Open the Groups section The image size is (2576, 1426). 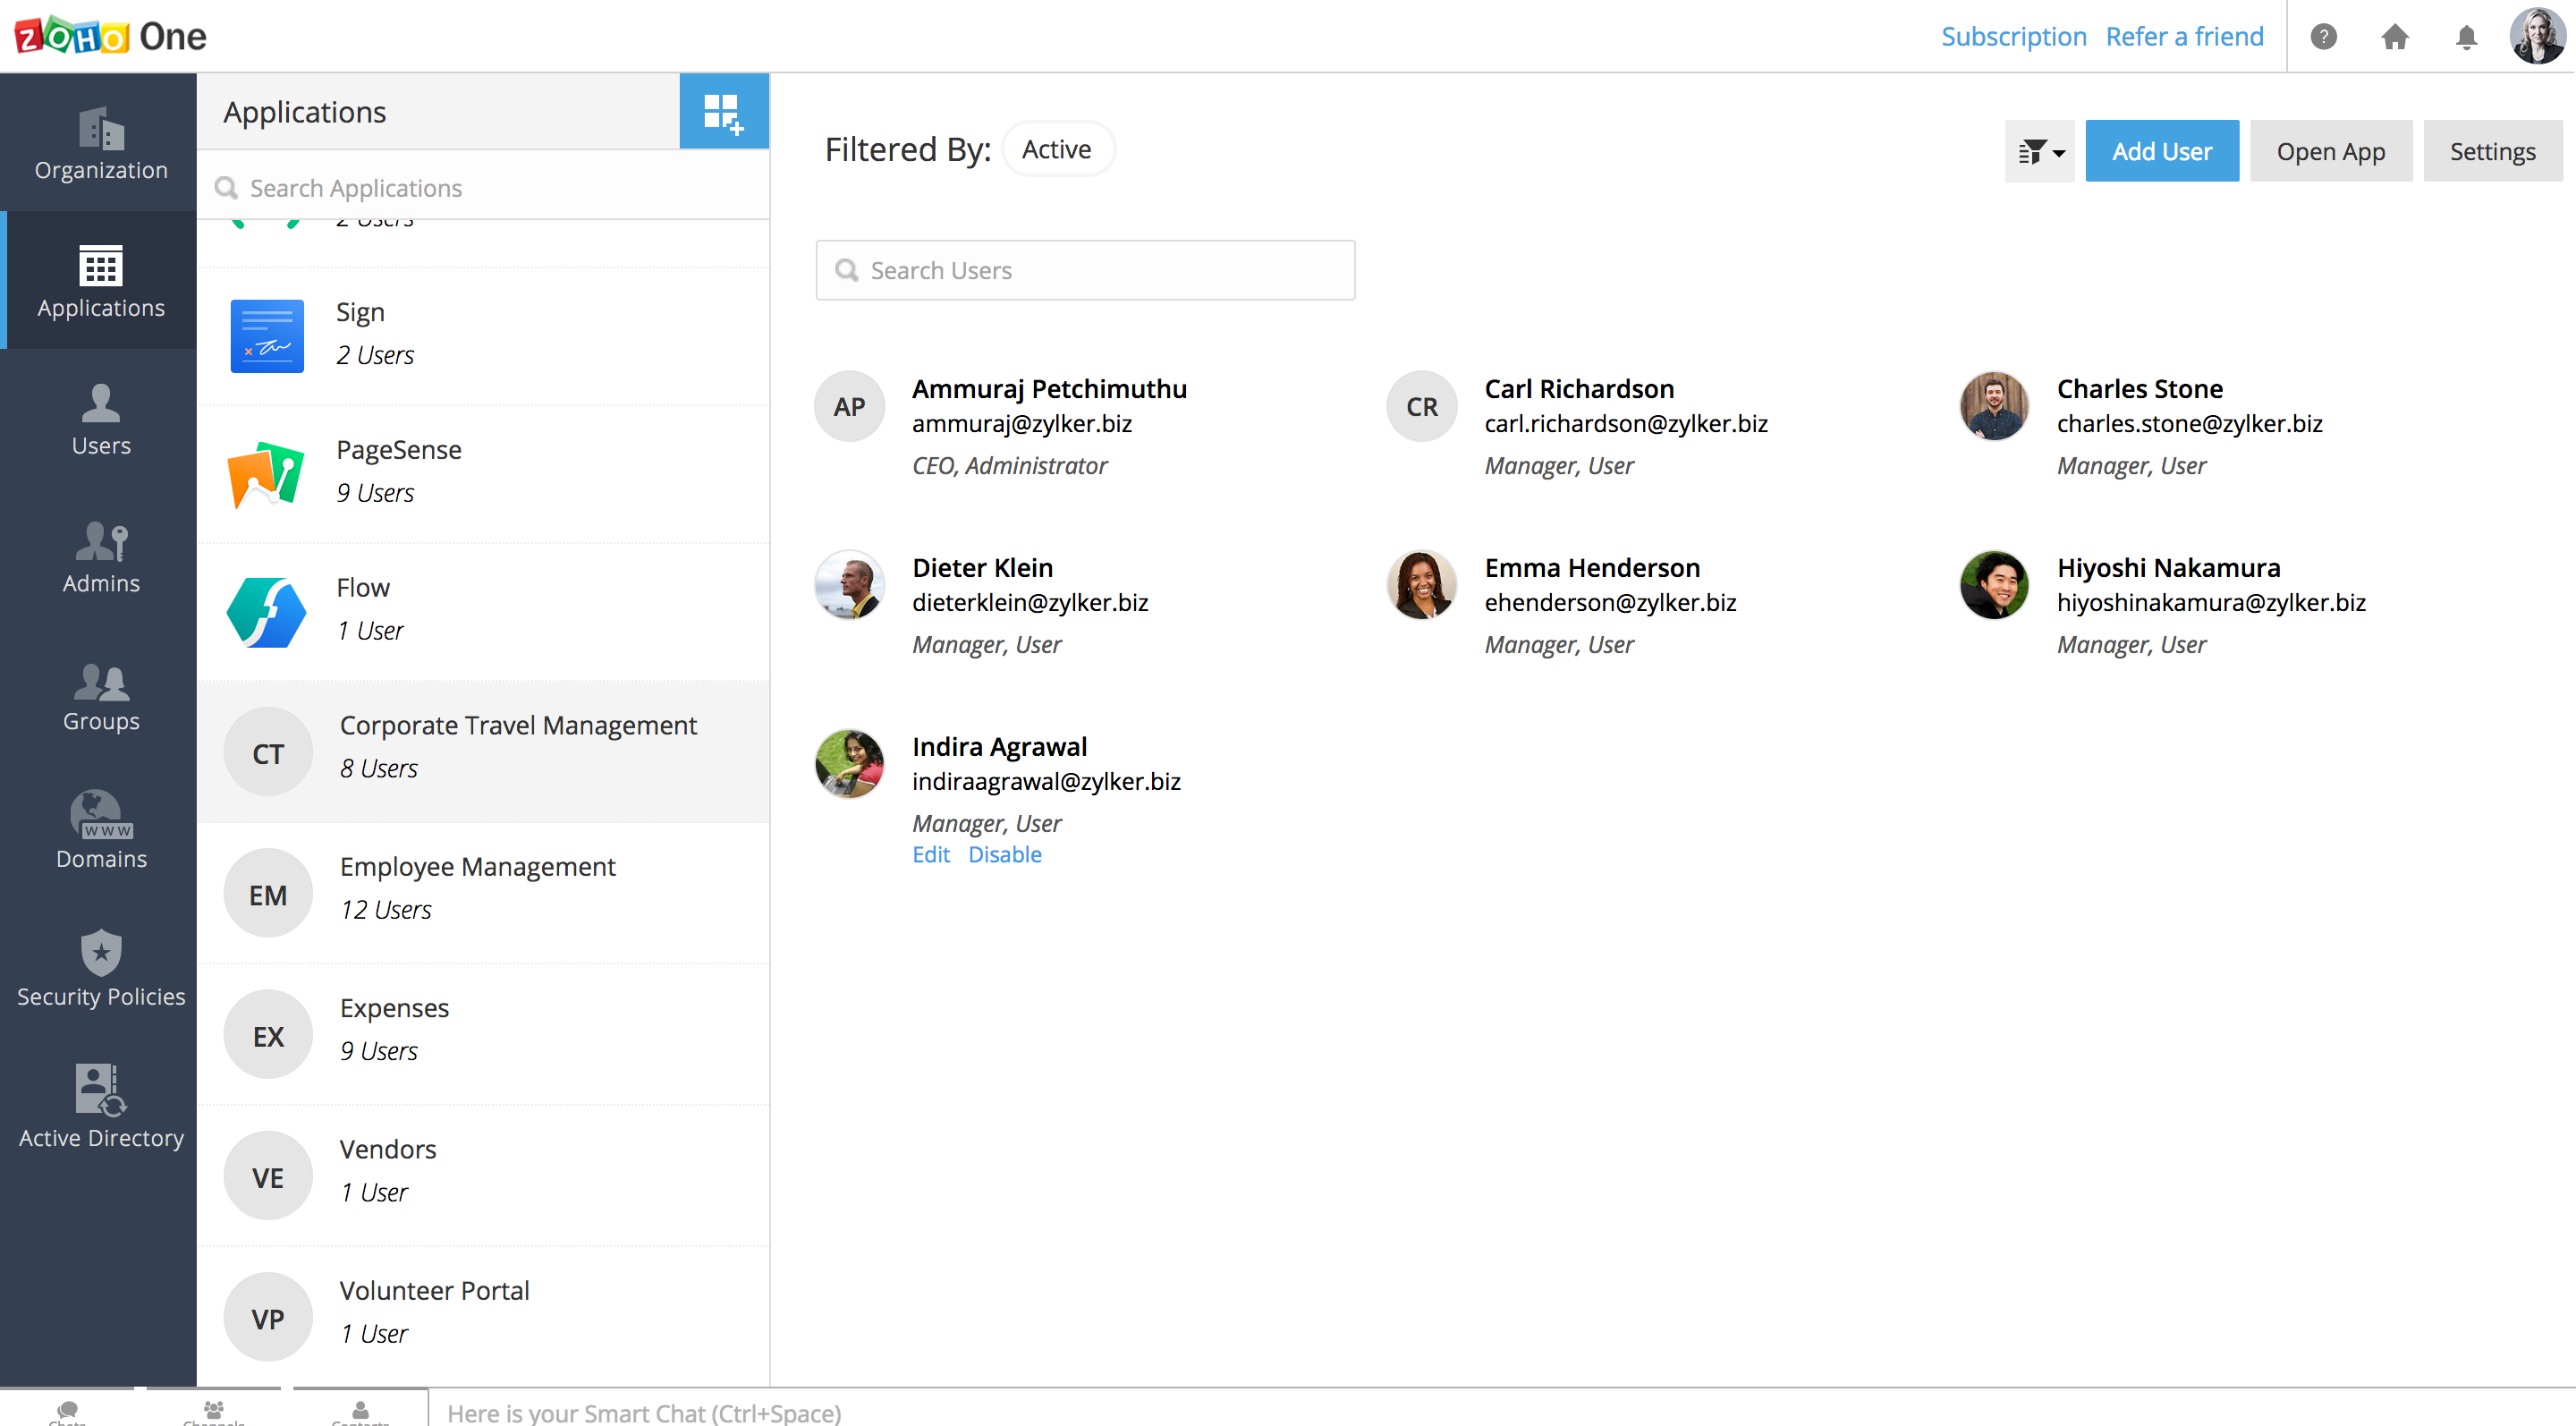[100, 696]
